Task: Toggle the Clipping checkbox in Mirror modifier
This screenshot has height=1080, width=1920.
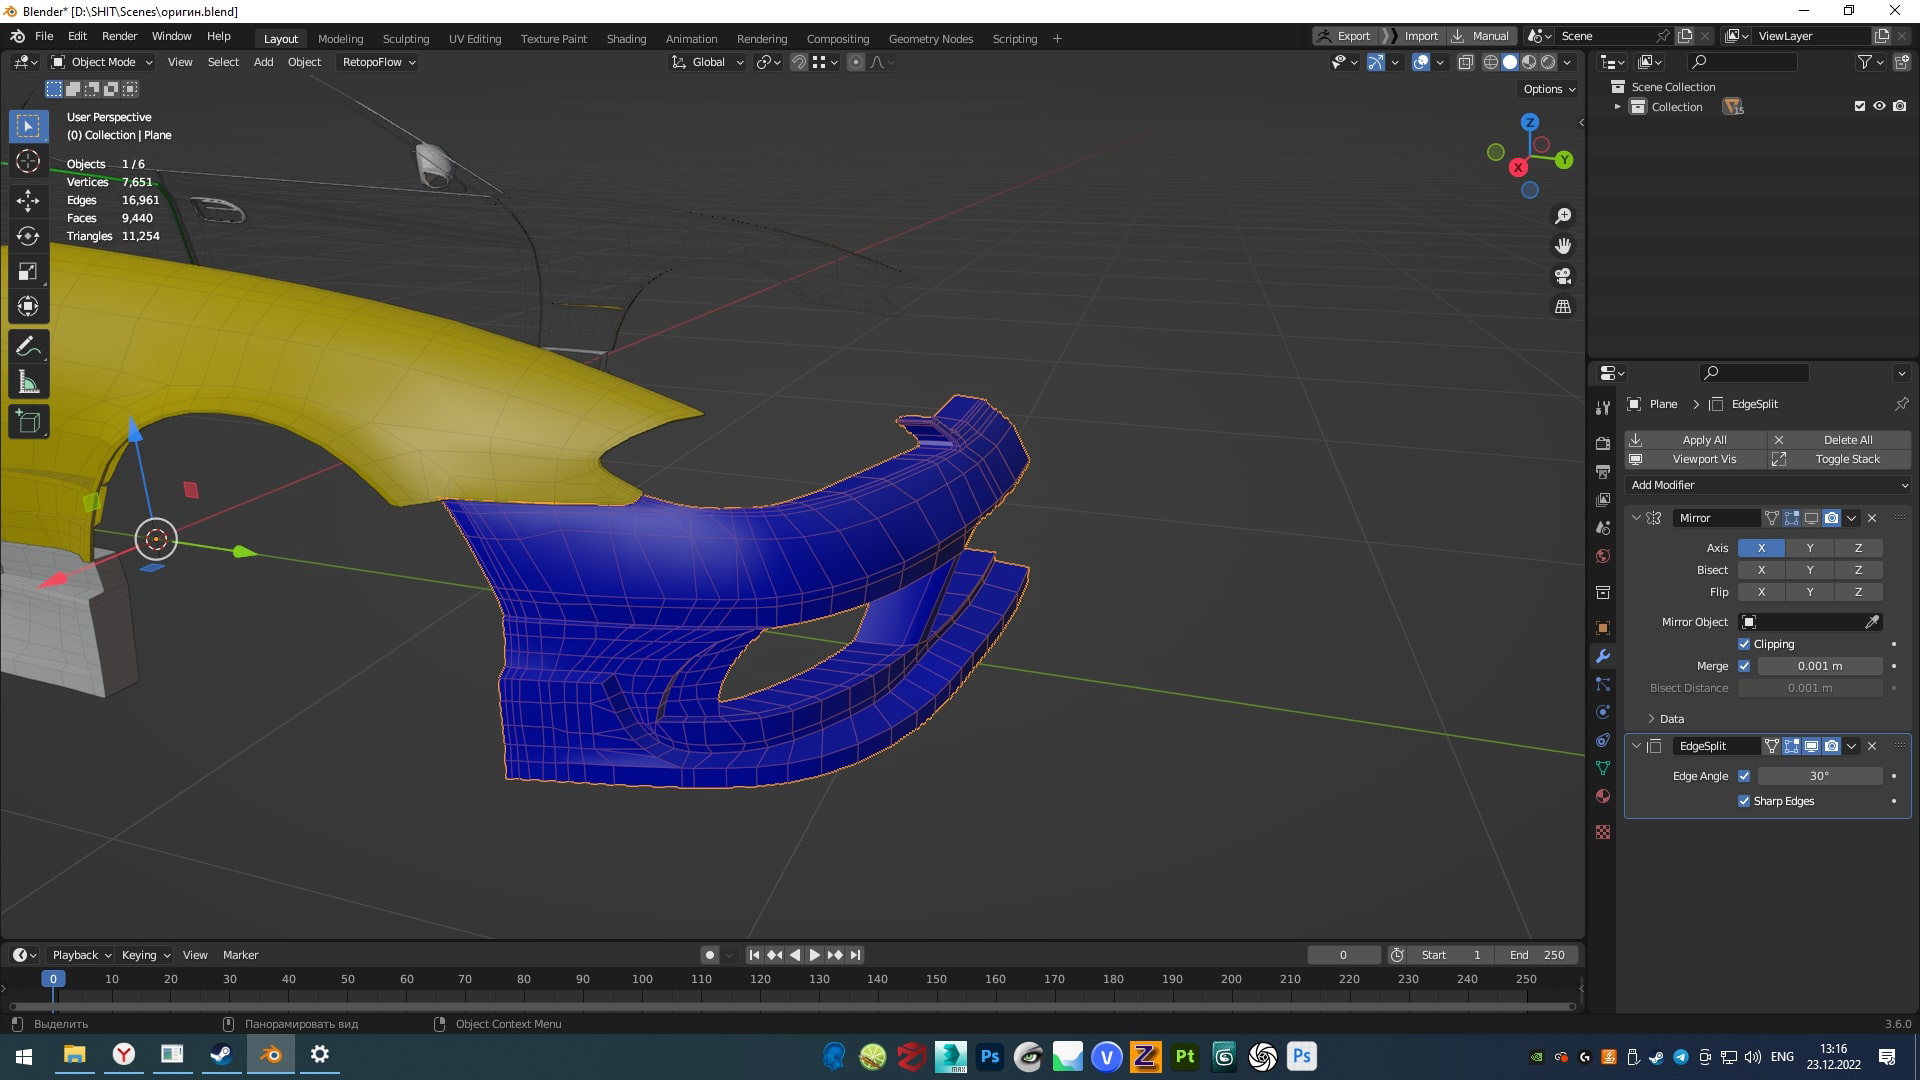Action: click(x=1744, y=644)
